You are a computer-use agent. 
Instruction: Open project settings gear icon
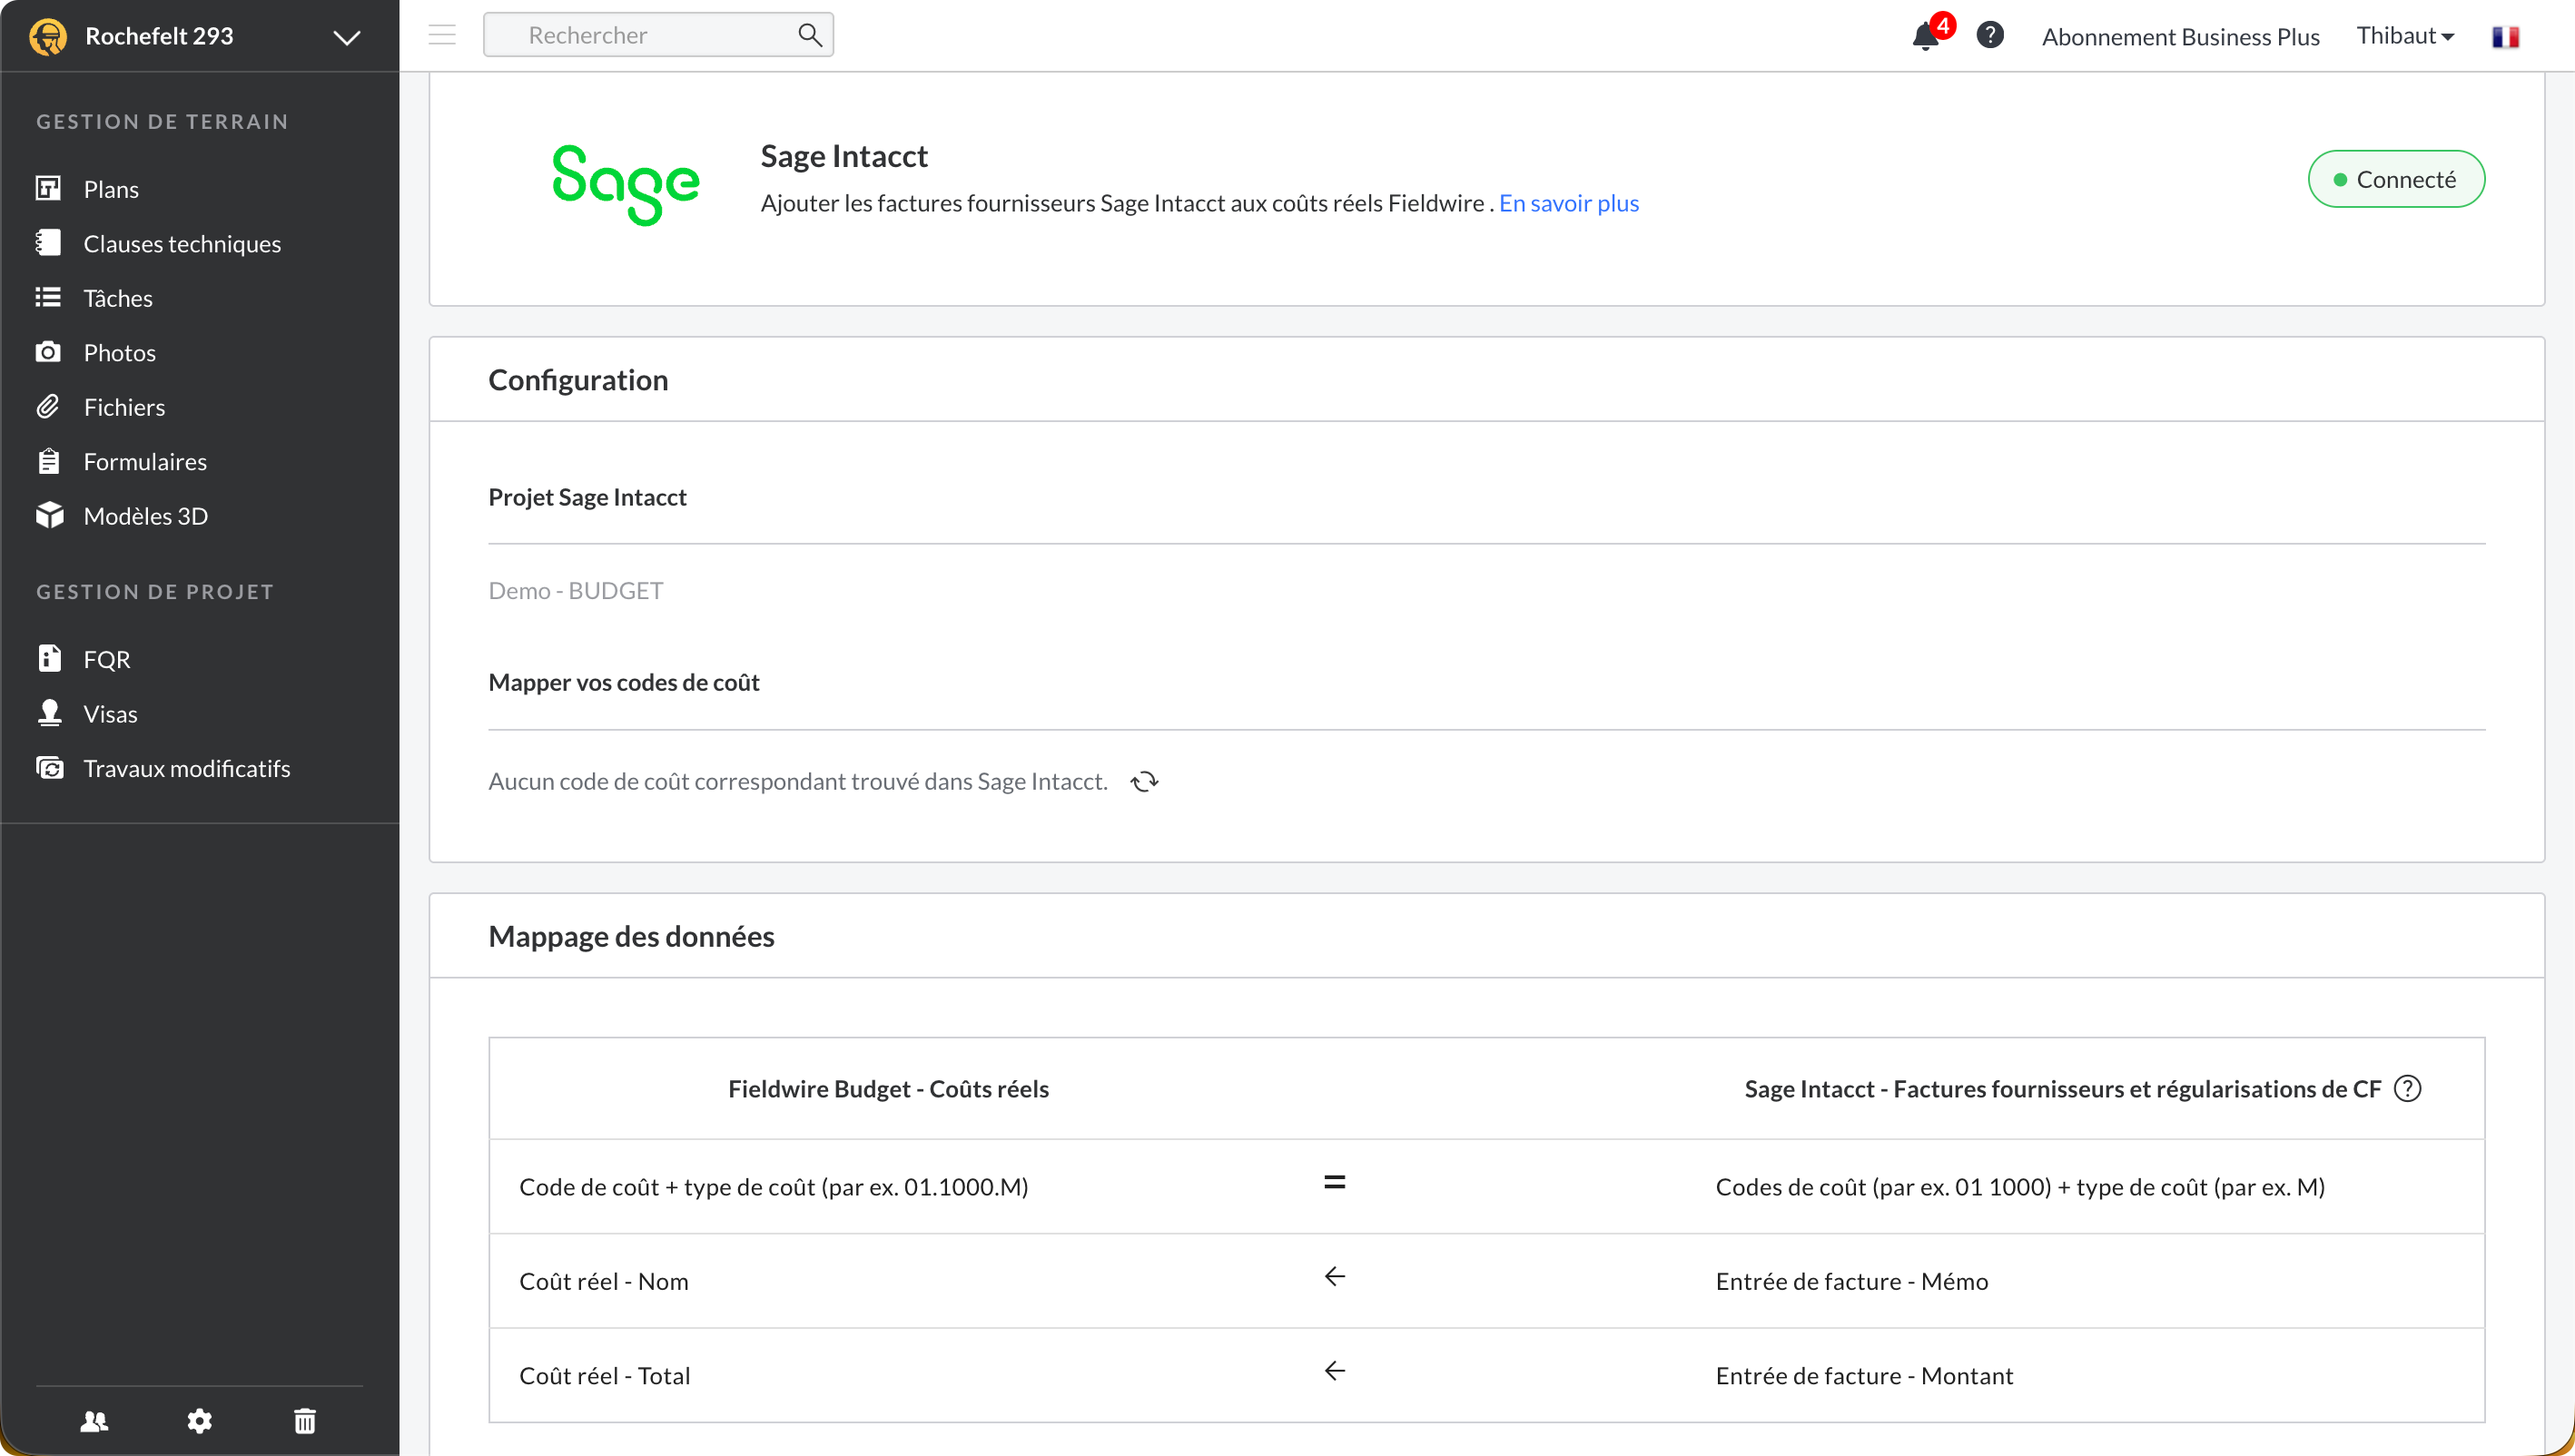coord(200,1421)
